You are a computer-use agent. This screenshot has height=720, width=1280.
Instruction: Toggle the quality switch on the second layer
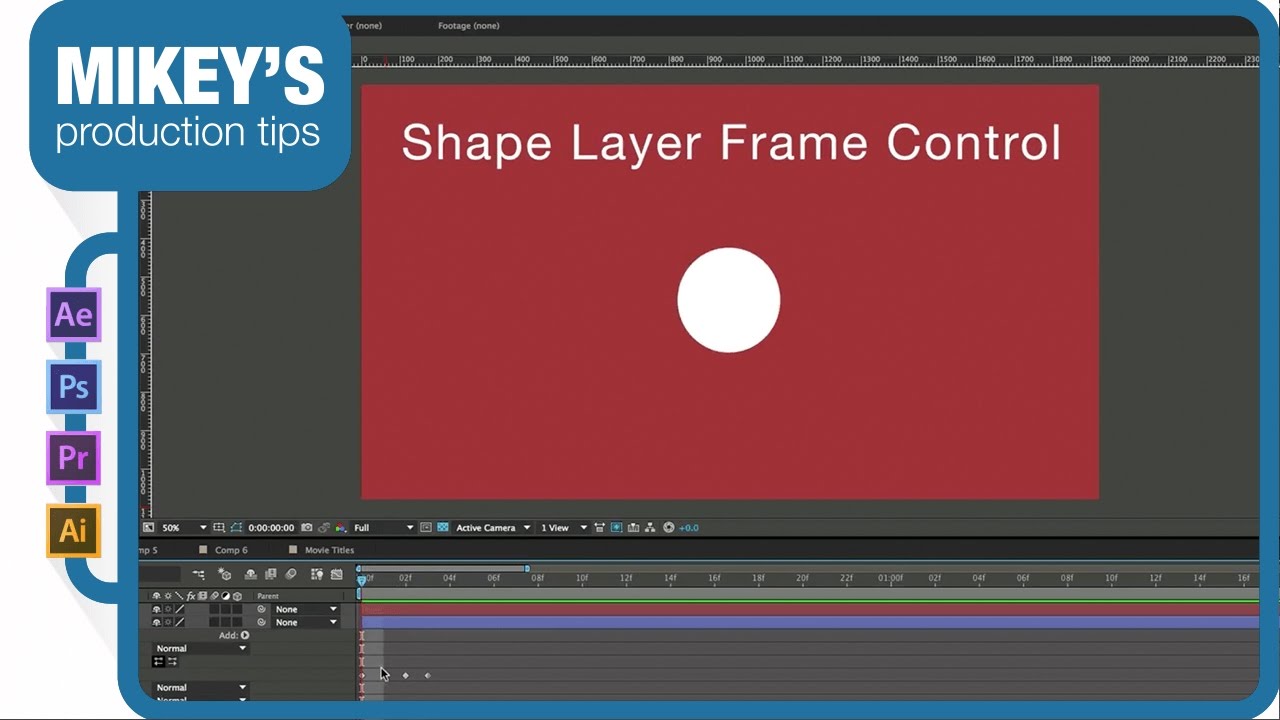[x=180, y=622]
